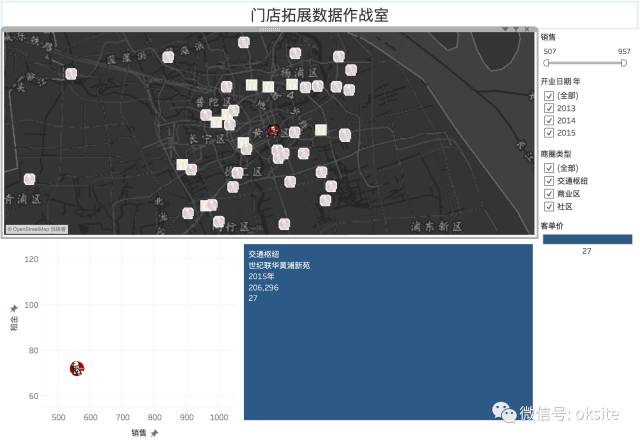
Task: Uncheck the 社区 checkbox
Action: point(549,206)
